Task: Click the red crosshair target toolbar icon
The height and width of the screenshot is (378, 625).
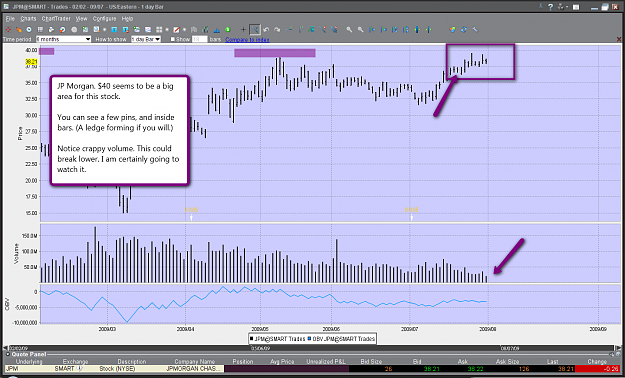Action: point(8,30)
